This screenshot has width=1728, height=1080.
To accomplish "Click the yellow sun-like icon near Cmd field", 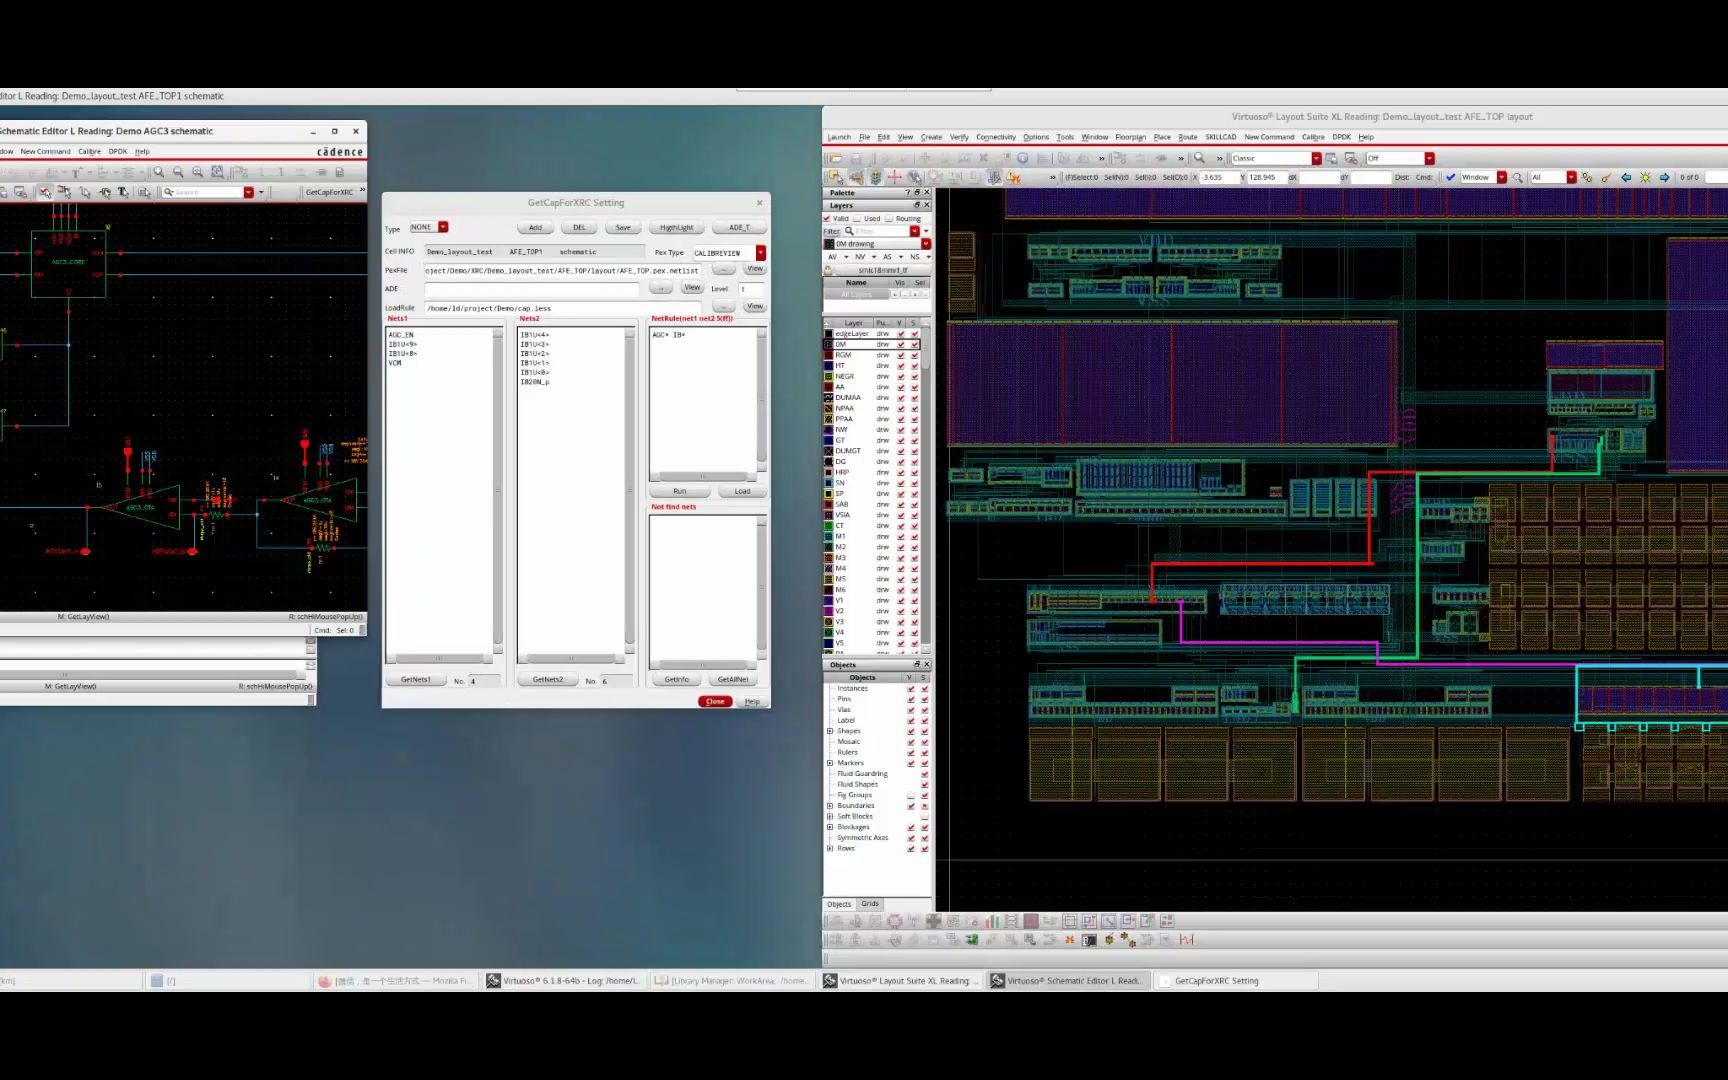I will pos(1645,177).
